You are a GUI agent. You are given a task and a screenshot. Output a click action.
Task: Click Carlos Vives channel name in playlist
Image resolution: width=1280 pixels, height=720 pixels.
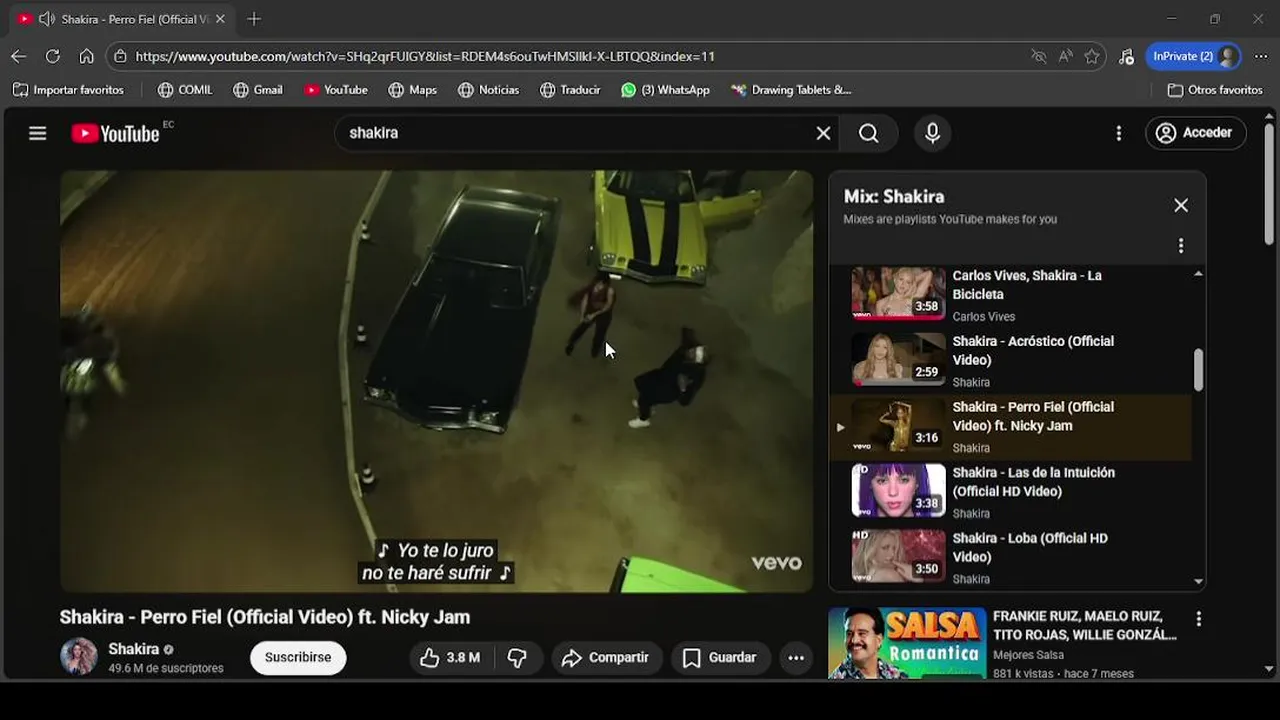pyautogui.click(x=983, y=317)
